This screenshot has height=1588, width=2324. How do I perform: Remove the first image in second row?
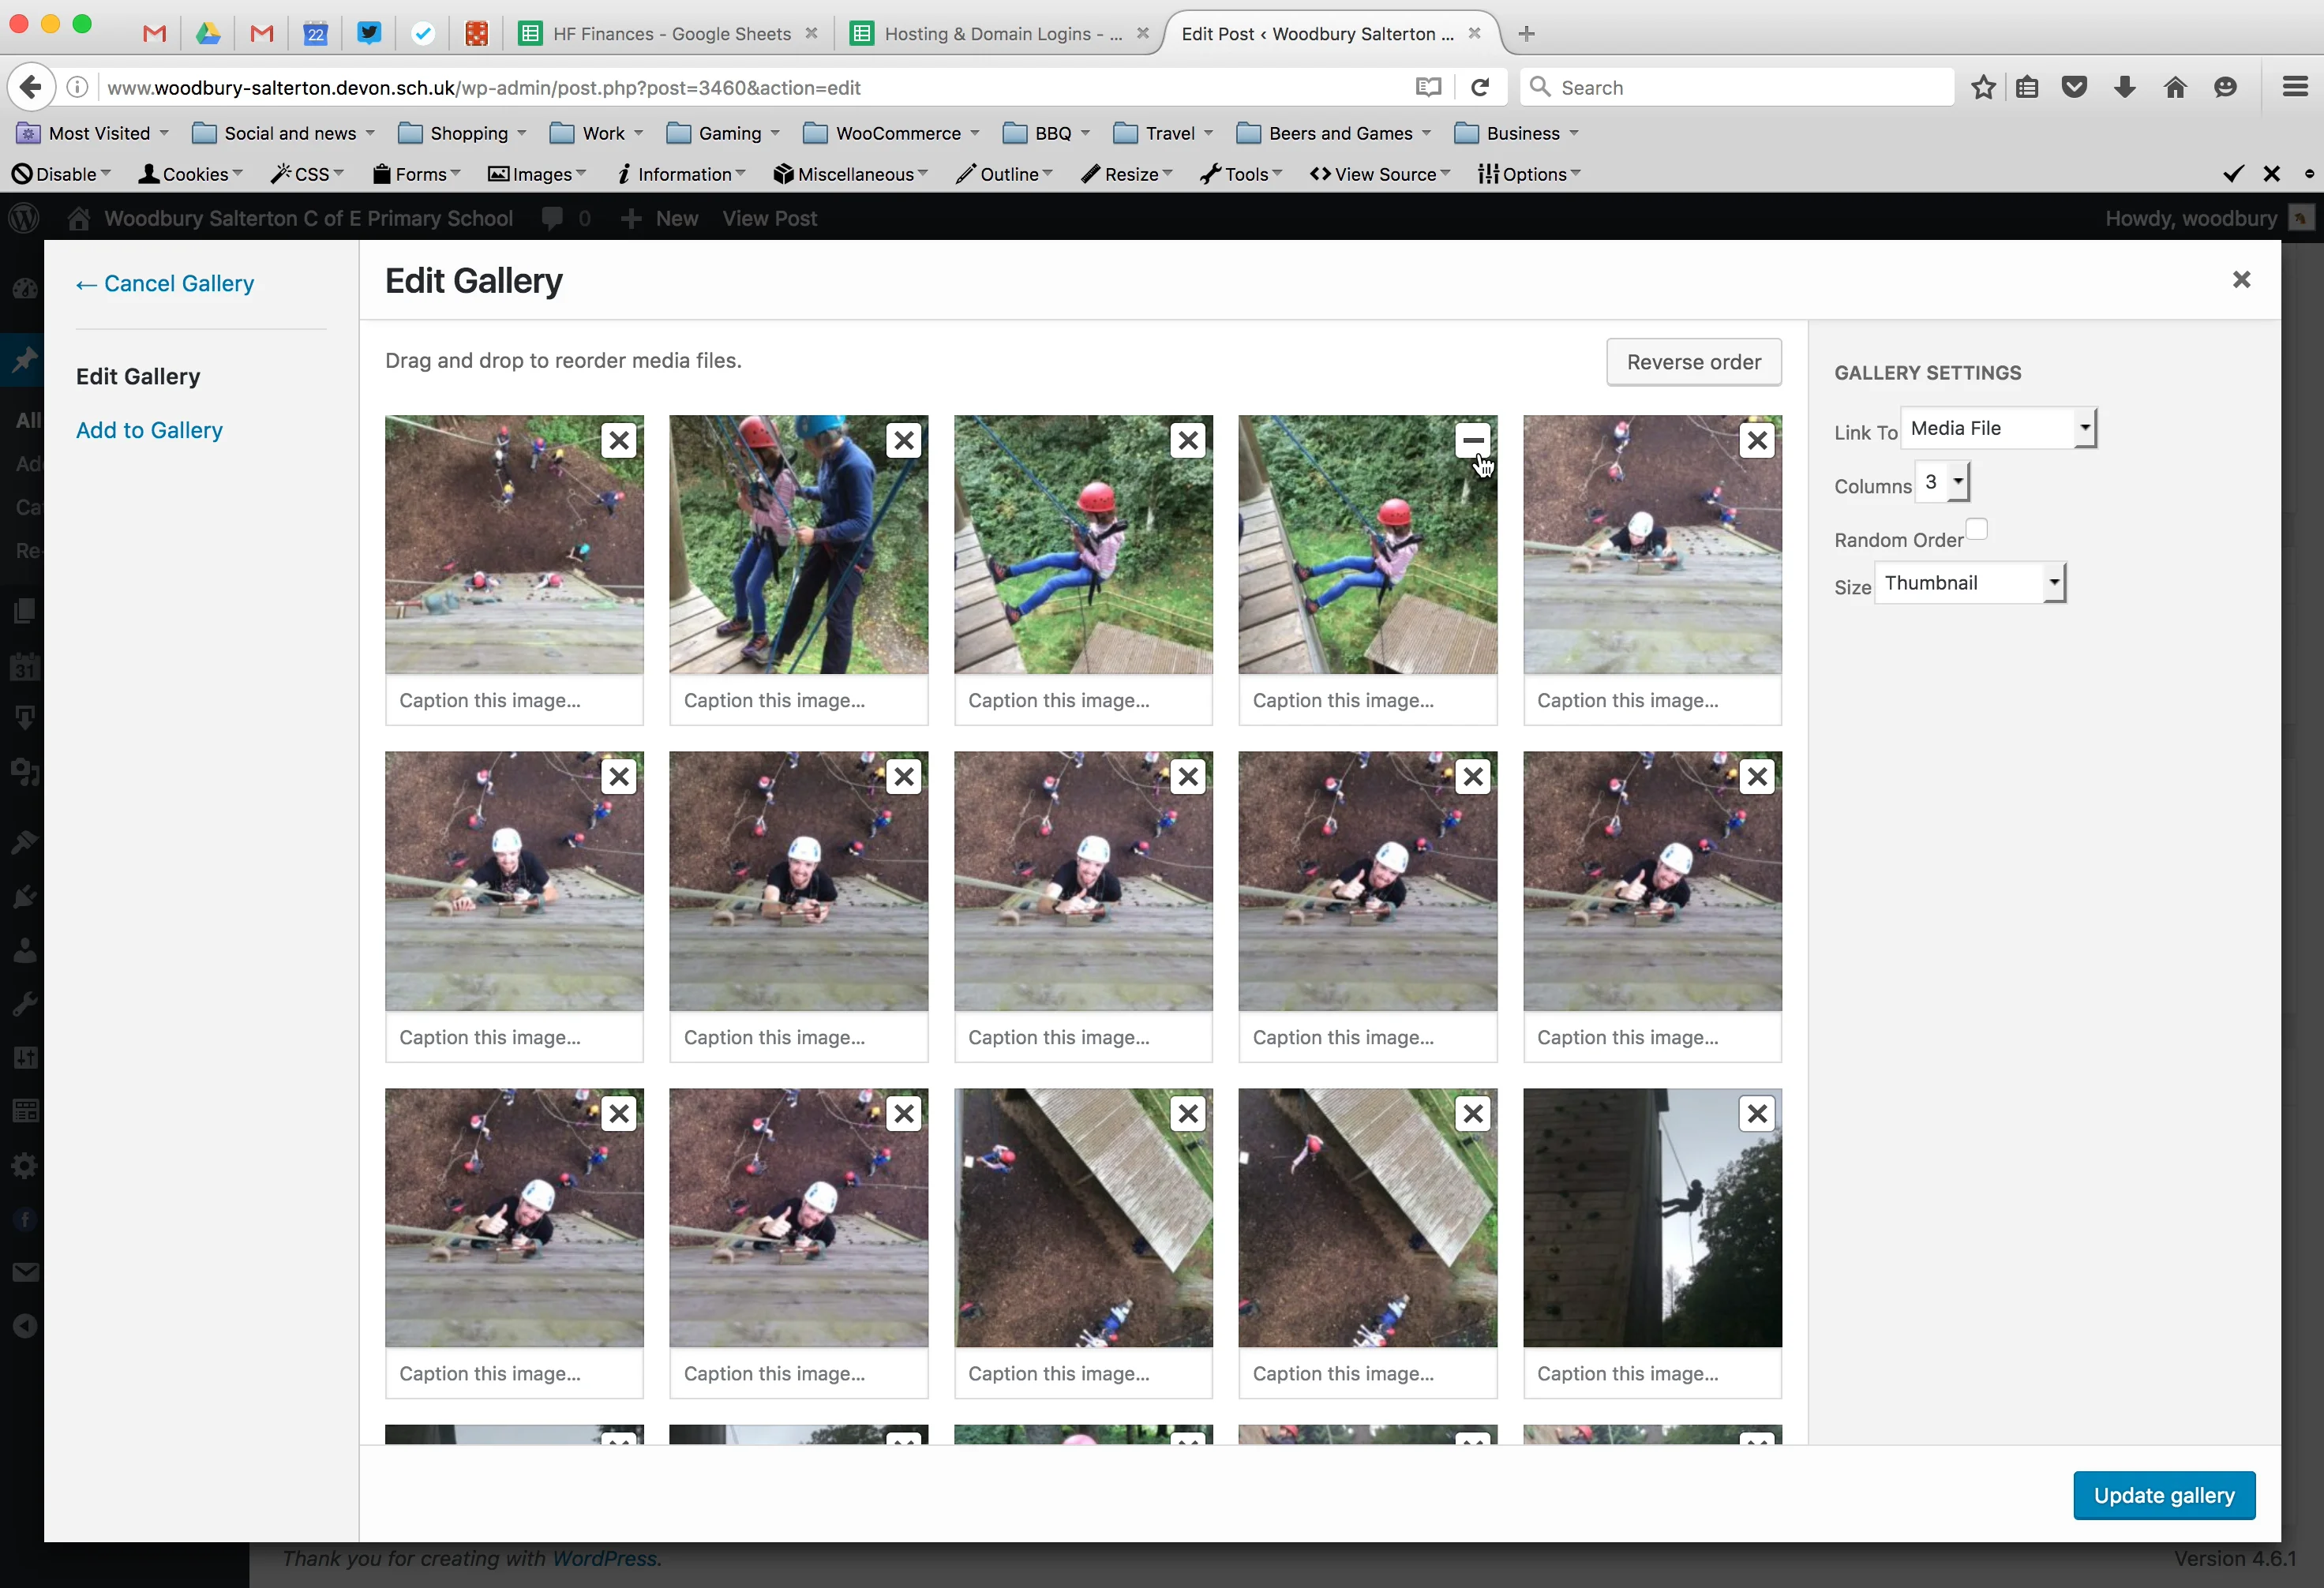[619, 777]
